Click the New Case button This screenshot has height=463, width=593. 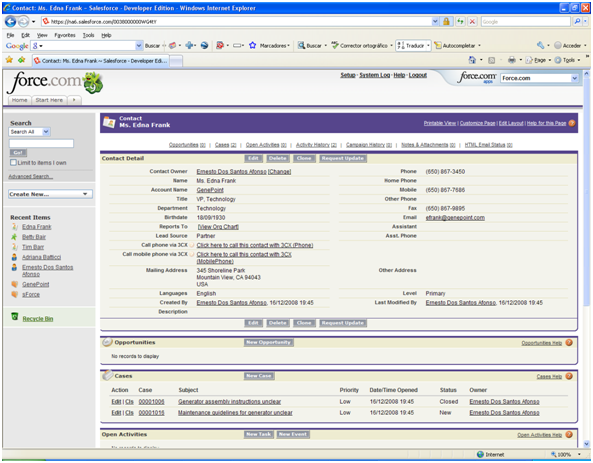259,376
